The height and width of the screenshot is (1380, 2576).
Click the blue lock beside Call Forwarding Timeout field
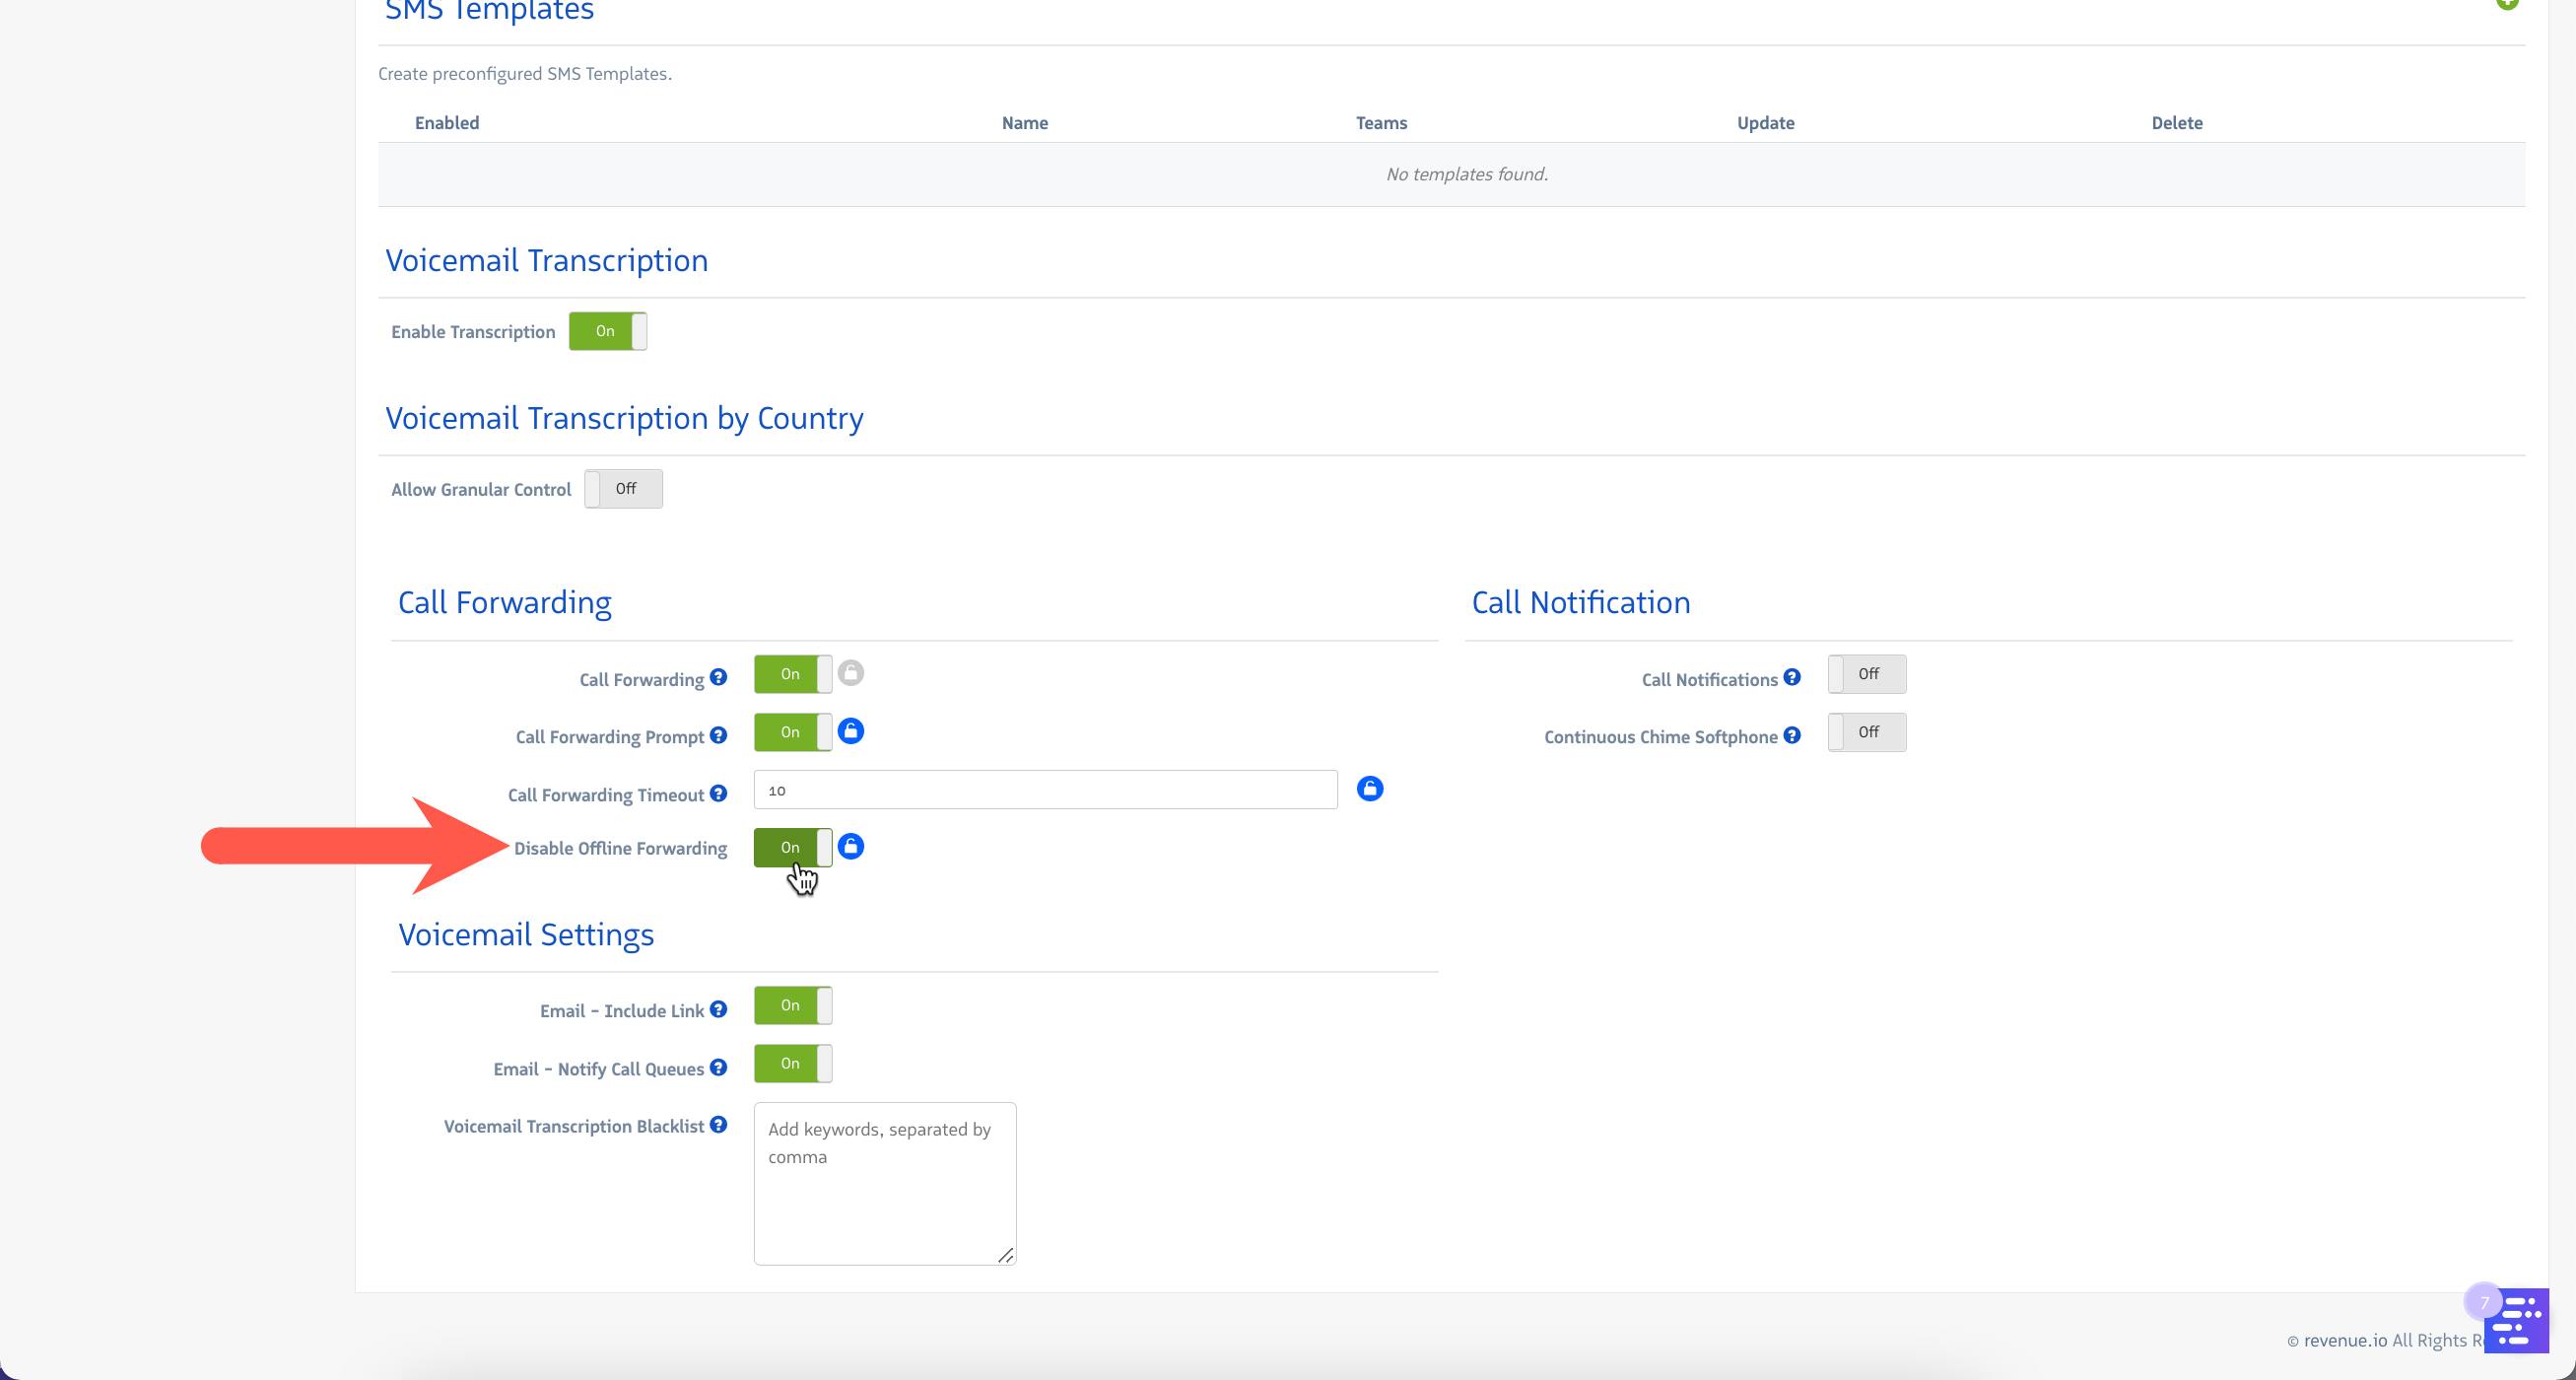click(1369, 789)
